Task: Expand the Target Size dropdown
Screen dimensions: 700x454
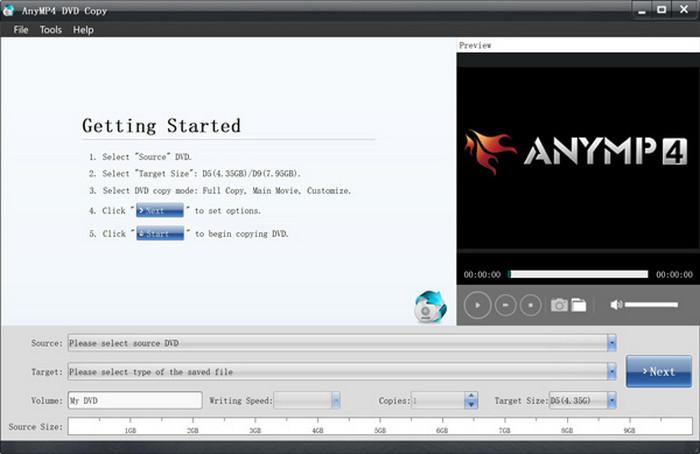Action: [610, 401]
